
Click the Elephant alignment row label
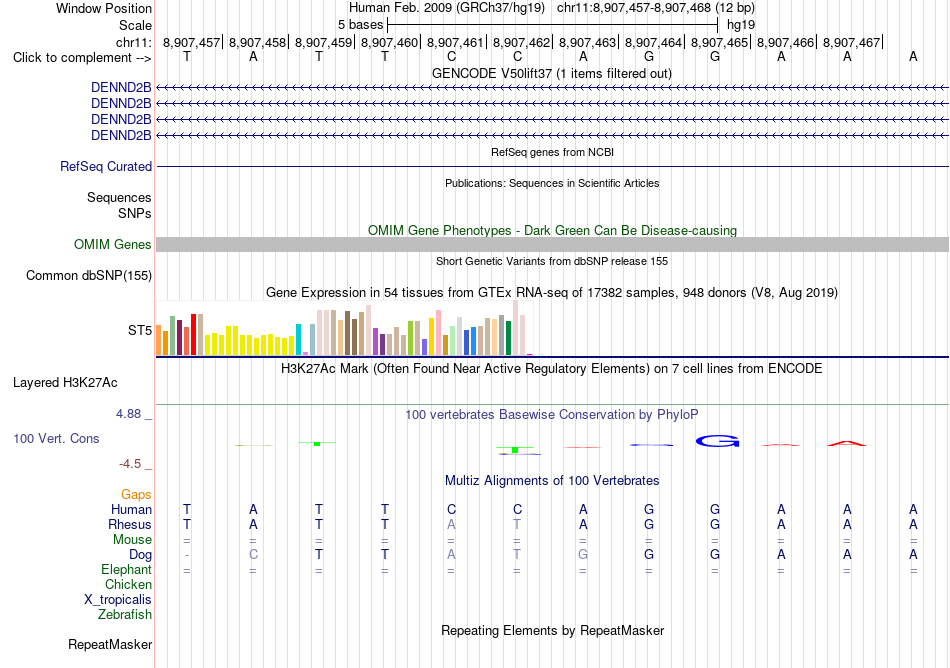pyautogui.click(x=126, y=570)
